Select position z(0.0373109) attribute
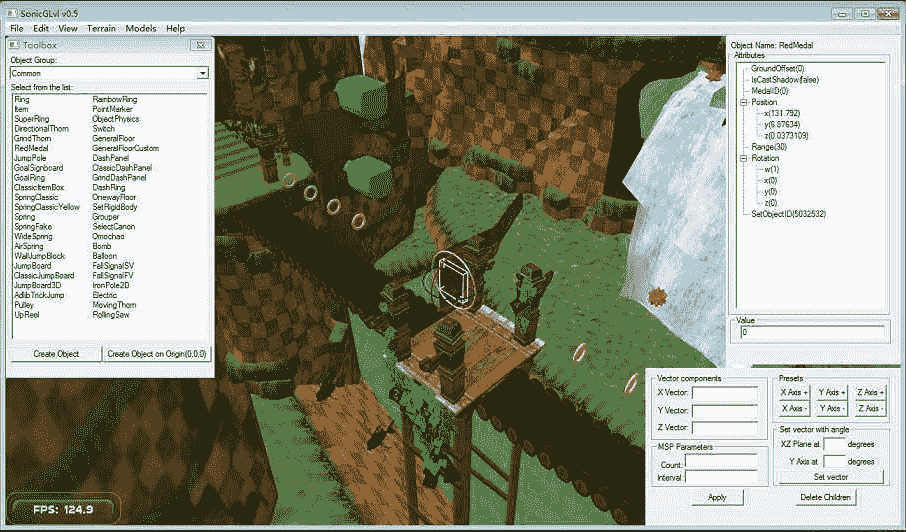 point(786,136)
